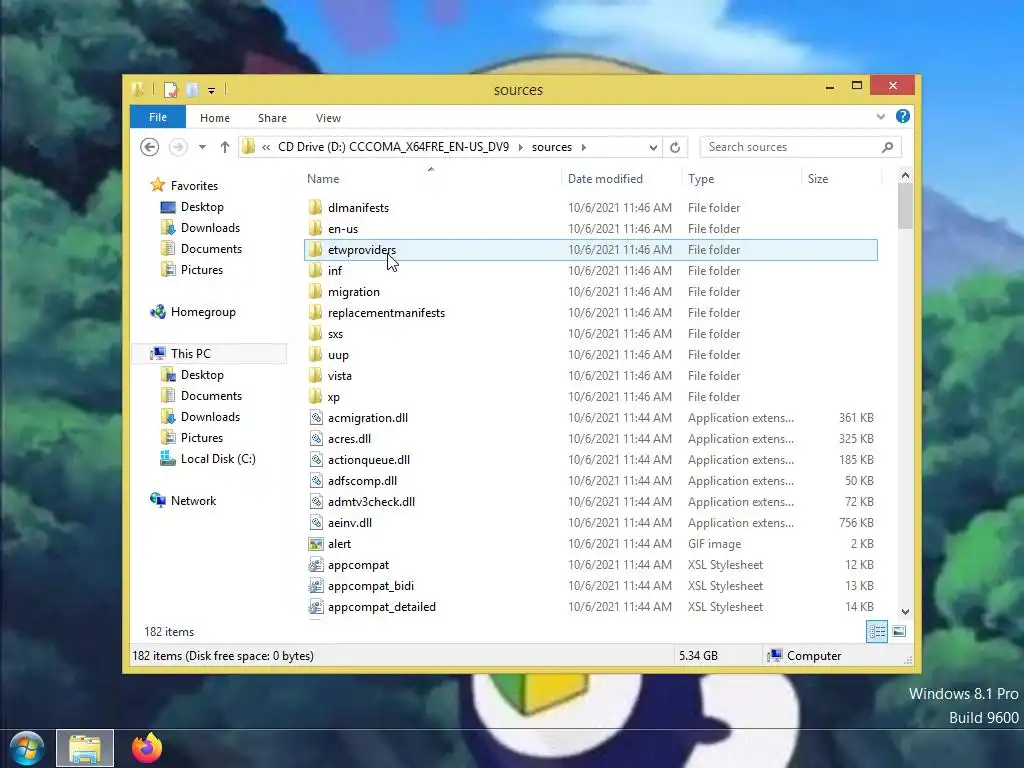Screen dimensions: 1024x768
Task: Click the file list vertical scrollbar thumb
Action: click(905, 206)
